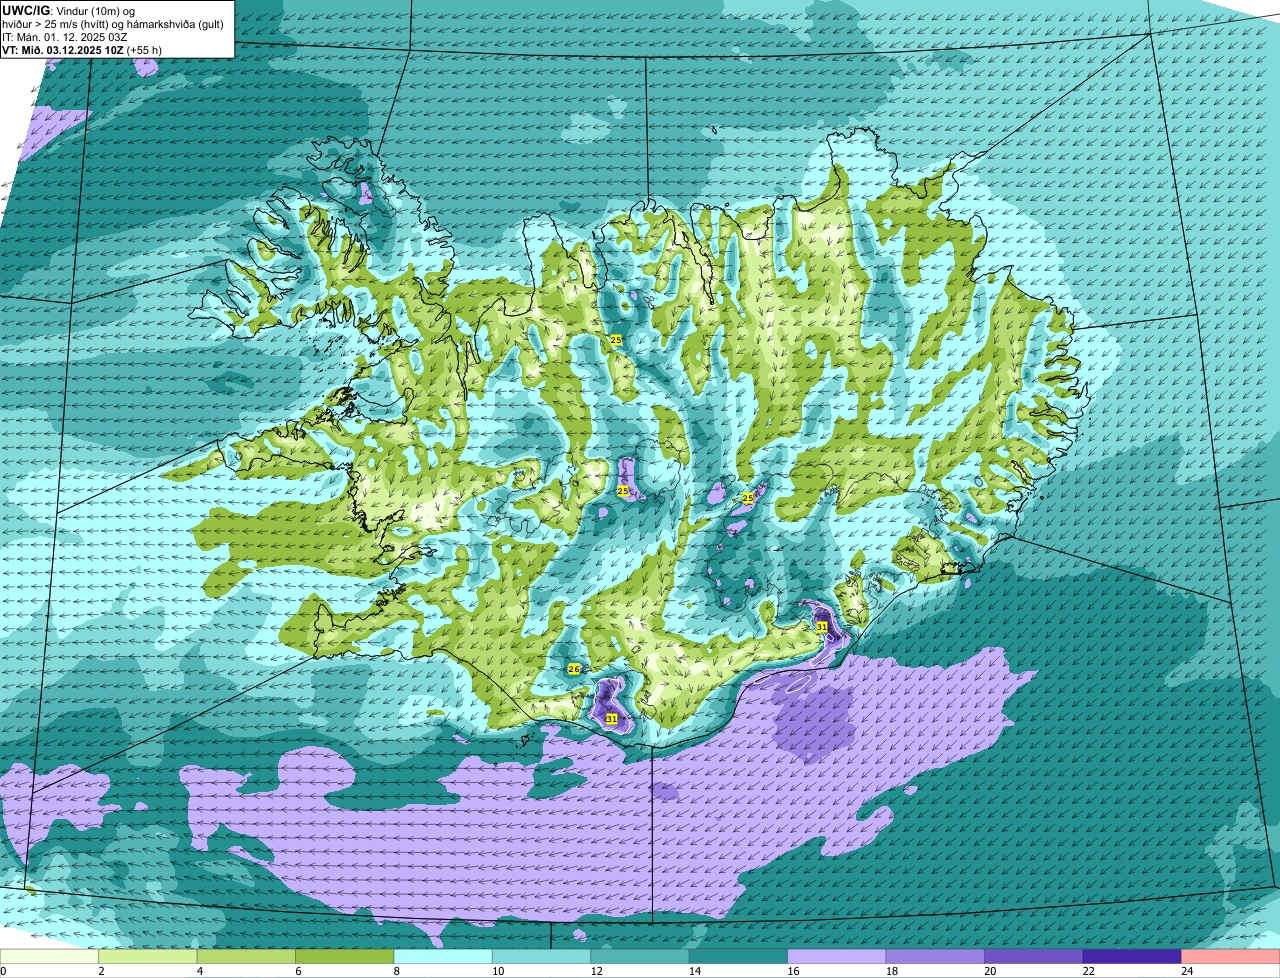The height and width of the screenshot is (978, 1280).
Task: Click the 0–2 m/s pale yellow legend swatch
Action: pos(50,957)
